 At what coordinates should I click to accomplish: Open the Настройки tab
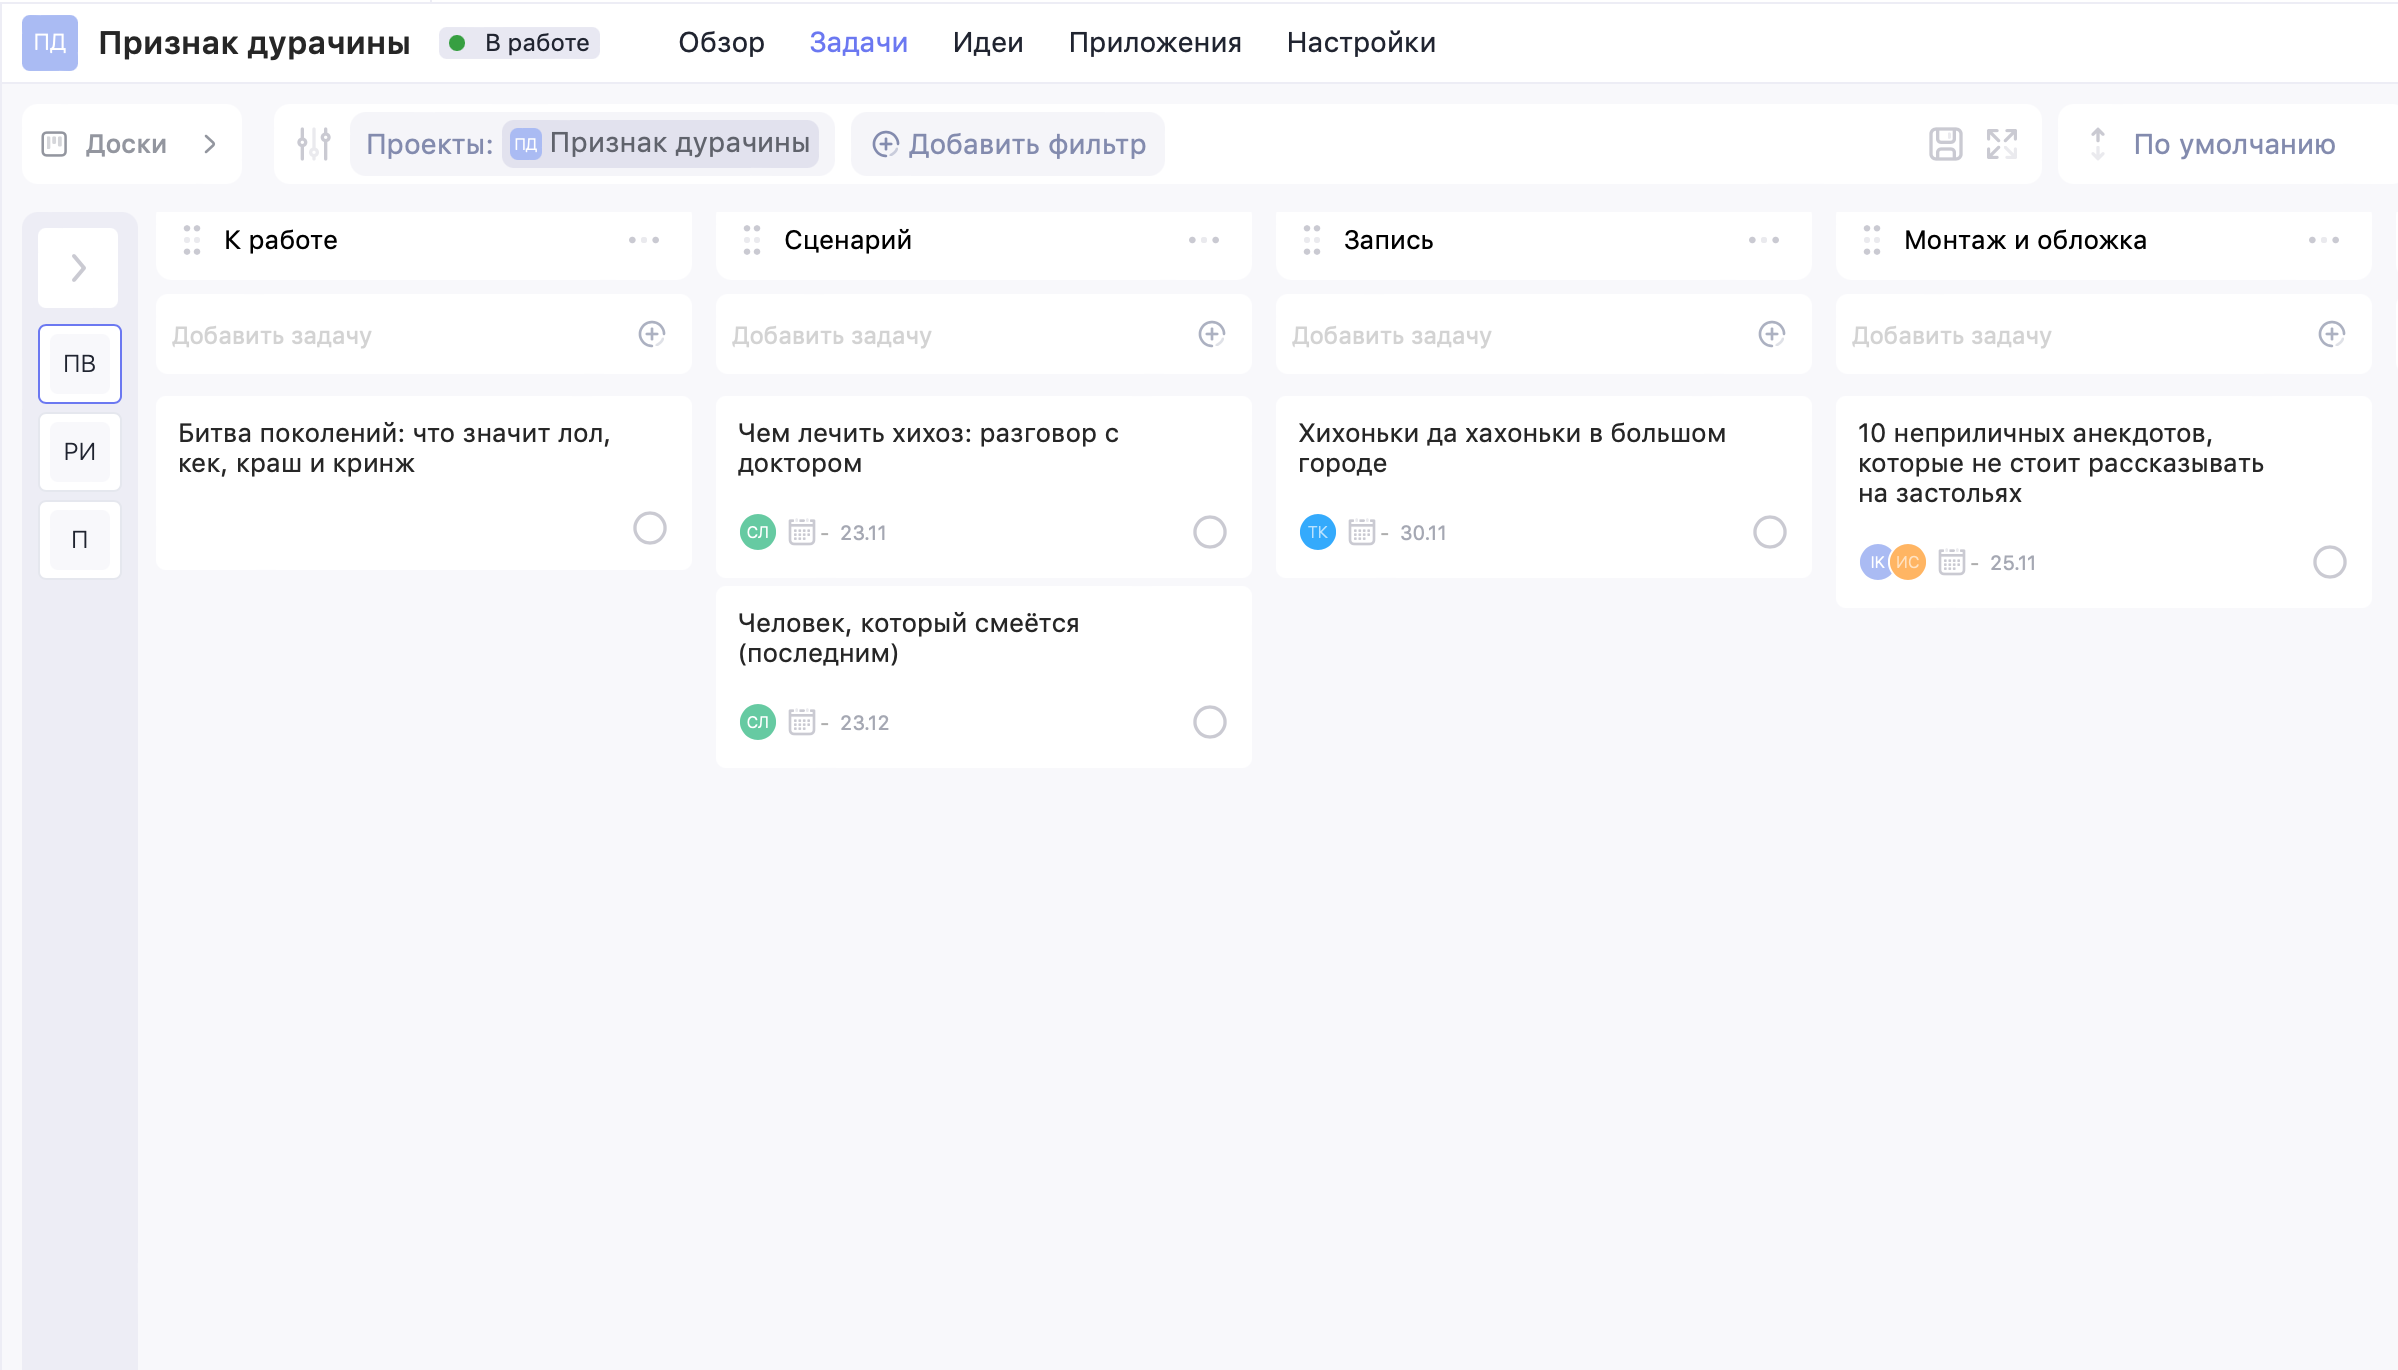point(1360,42)
